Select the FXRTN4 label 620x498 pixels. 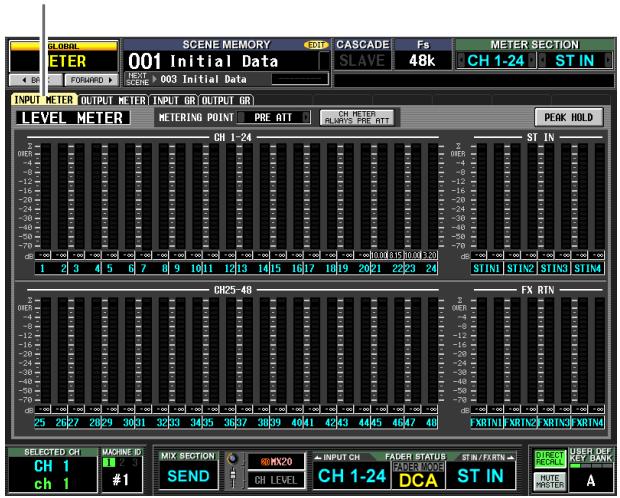point(588,422)
